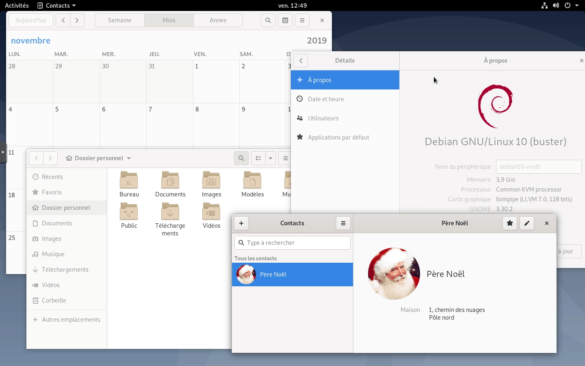
Task: Open the Activités overview
Action: [17, 6]
